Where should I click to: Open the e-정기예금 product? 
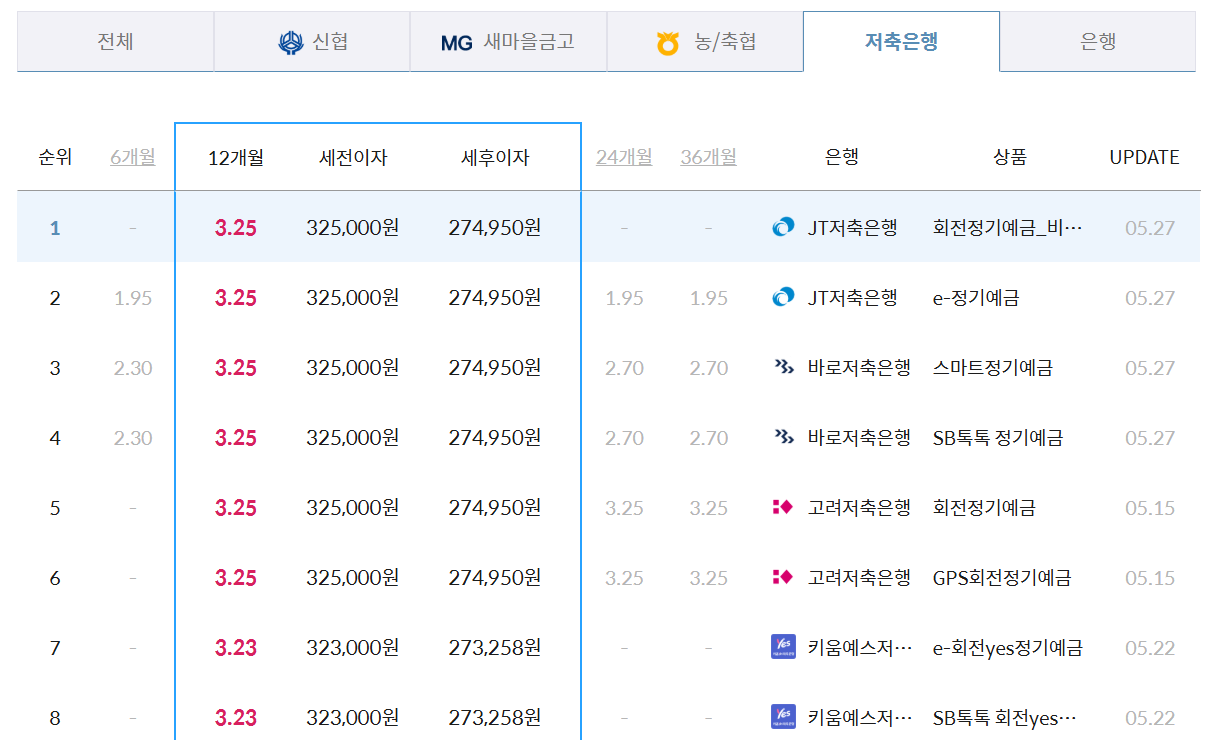(x=976, y=298)
